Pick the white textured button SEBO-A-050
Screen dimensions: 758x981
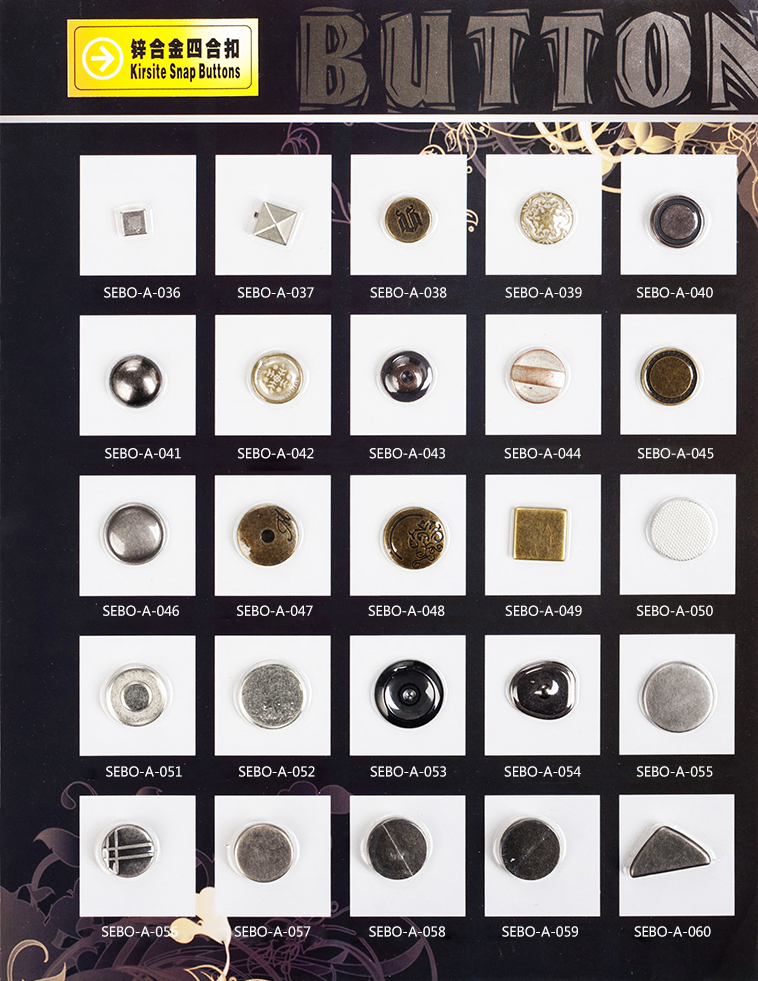click(x=682, y=529)
